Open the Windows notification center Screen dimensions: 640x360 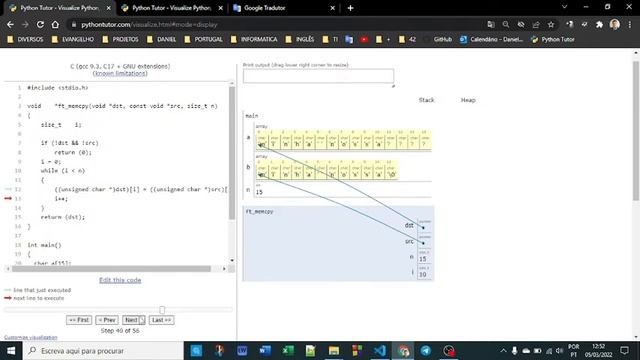[624, 351]
